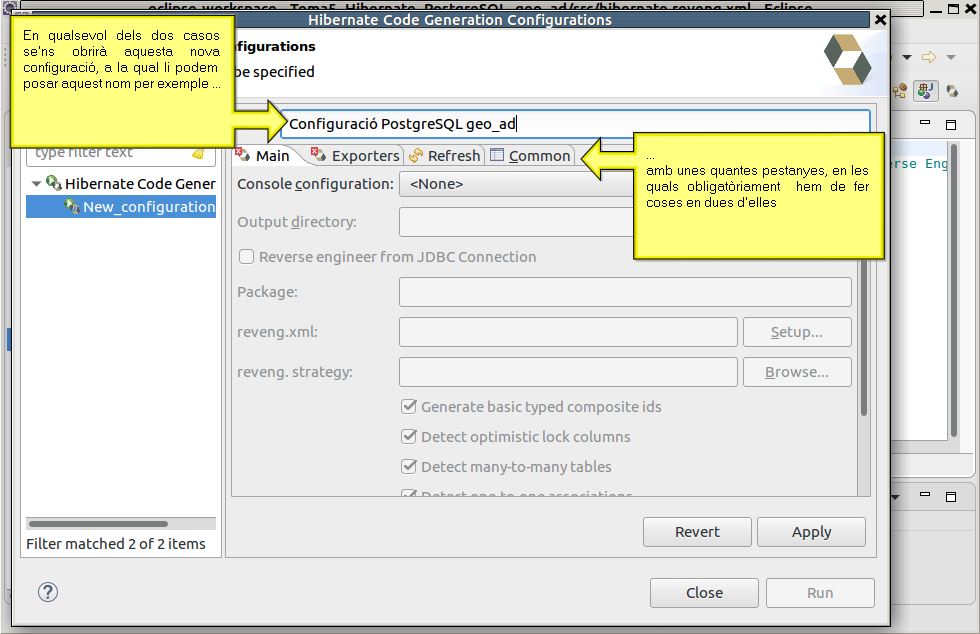This screenshot has height=634, width=980.
Task: Click the Eclipse editor vertical scrollbar
Action: point(954,291)
